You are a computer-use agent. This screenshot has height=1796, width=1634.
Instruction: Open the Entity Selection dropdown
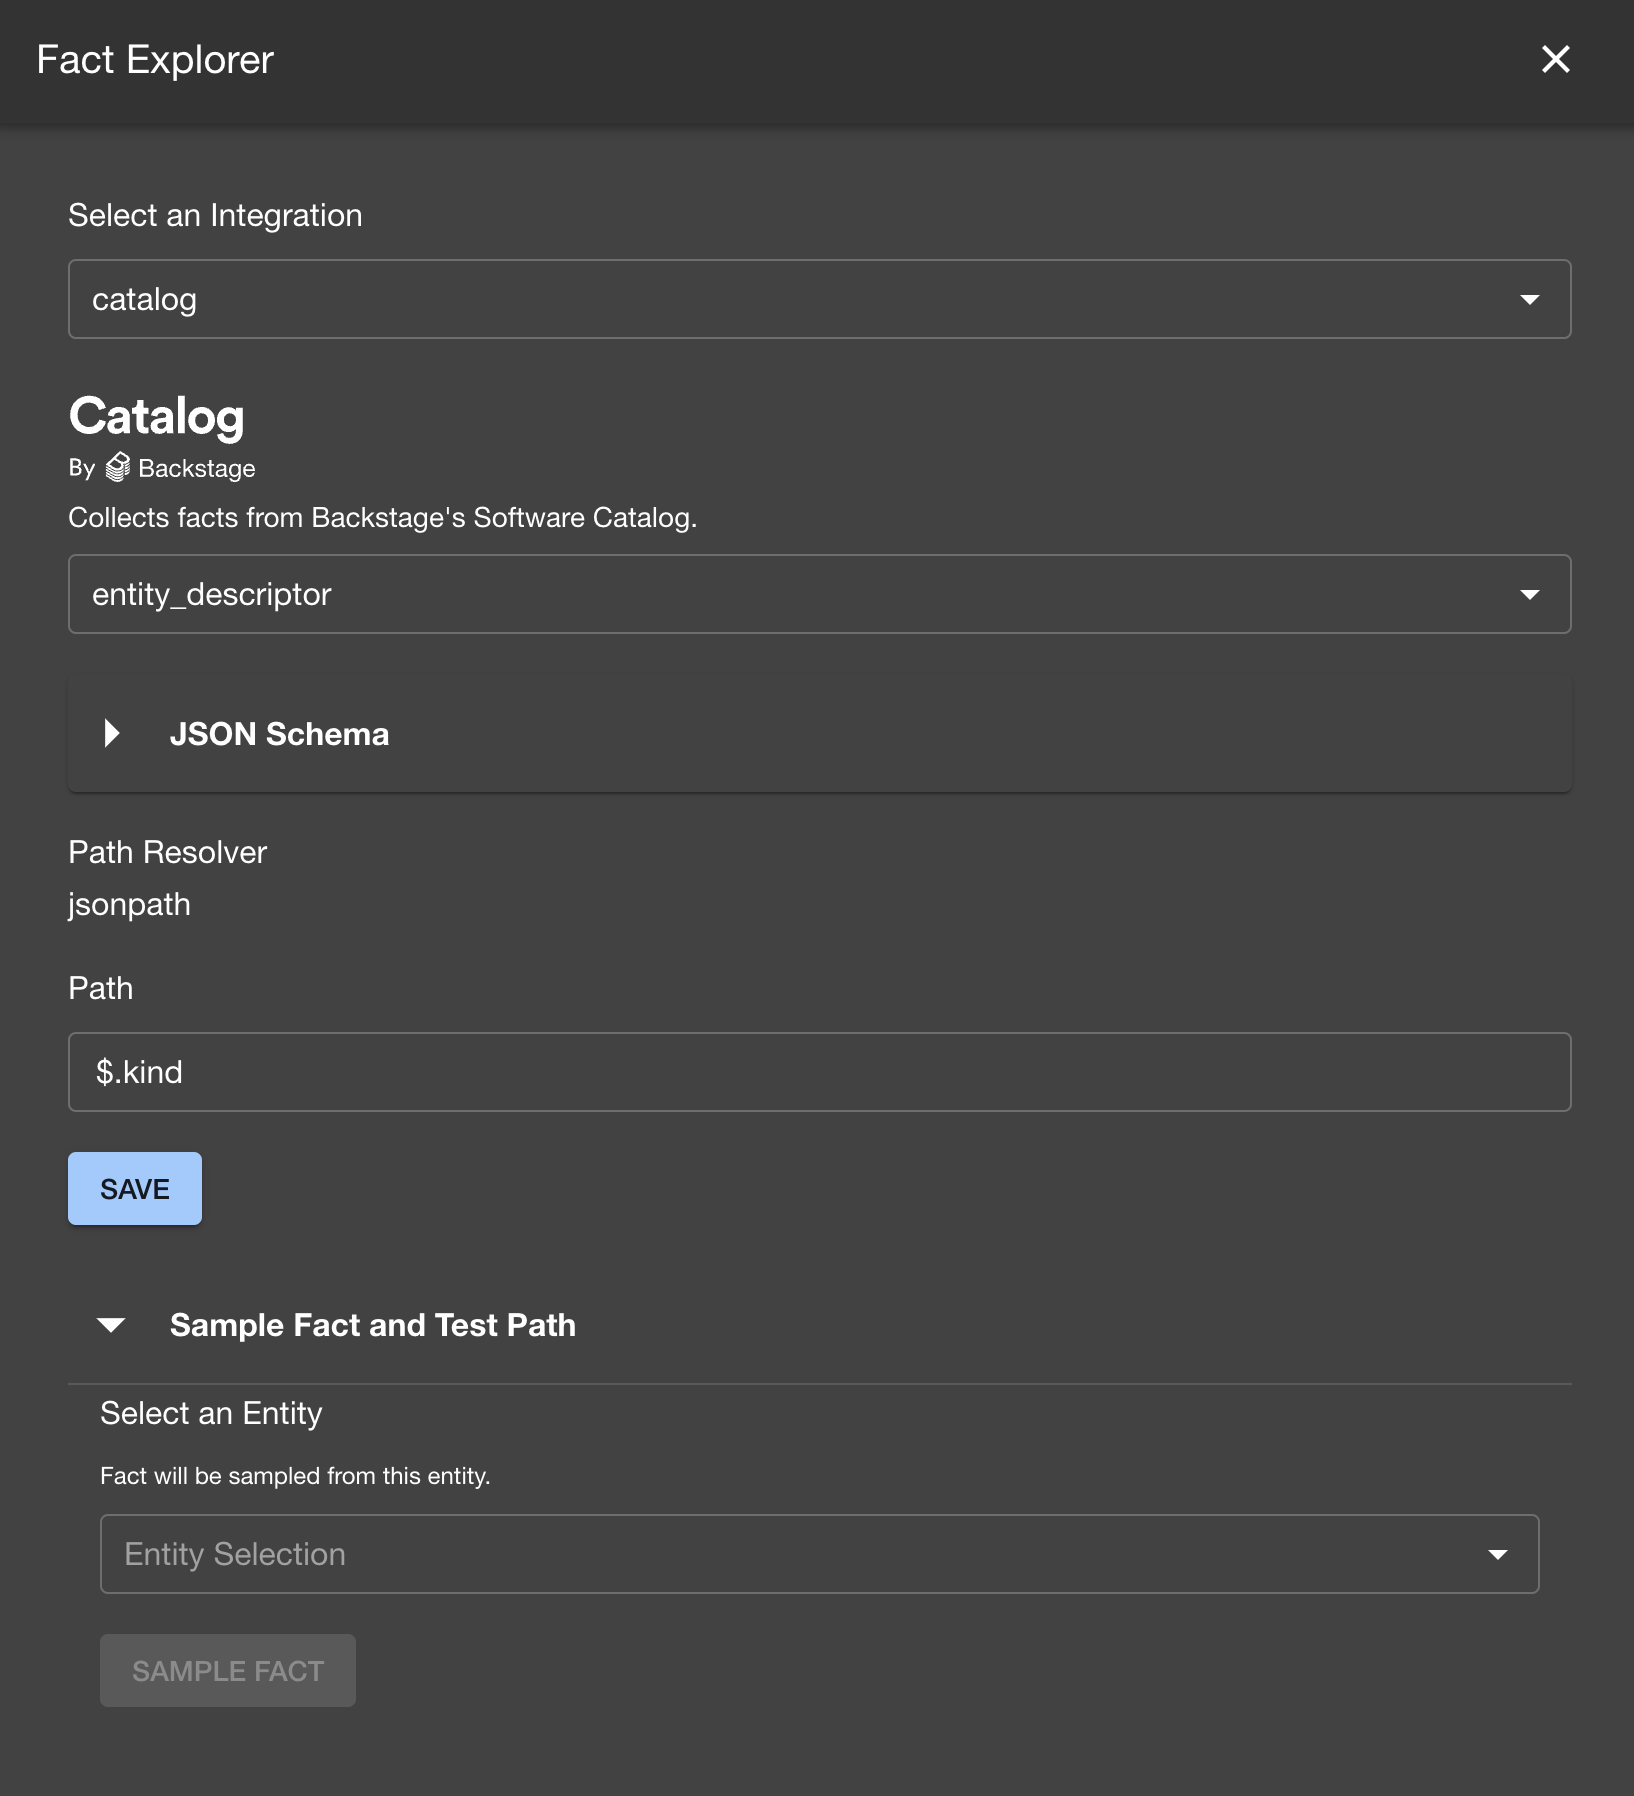pos(819,1554)
